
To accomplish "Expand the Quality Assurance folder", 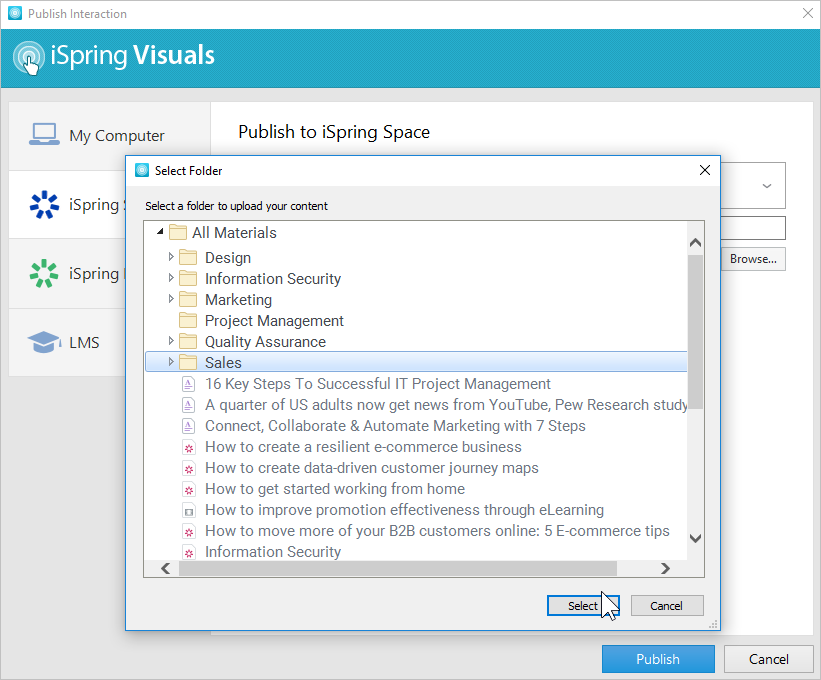I will click(x=171, y=340).
